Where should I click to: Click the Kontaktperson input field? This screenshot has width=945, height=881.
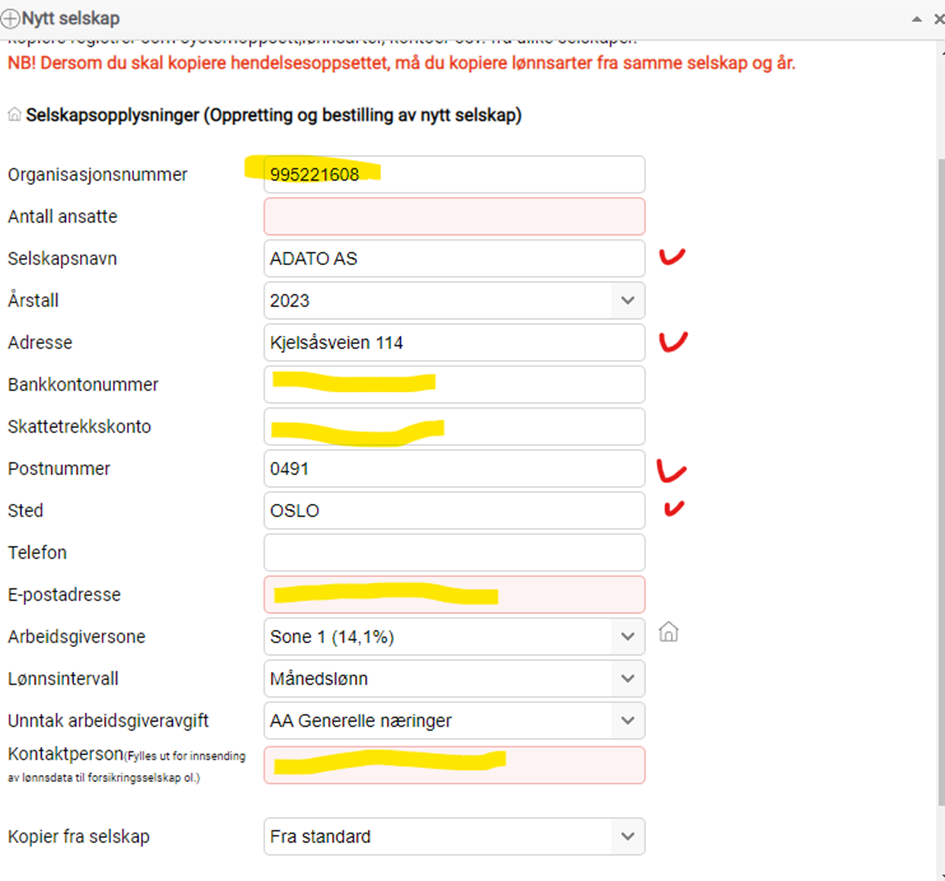pos(454,765)
